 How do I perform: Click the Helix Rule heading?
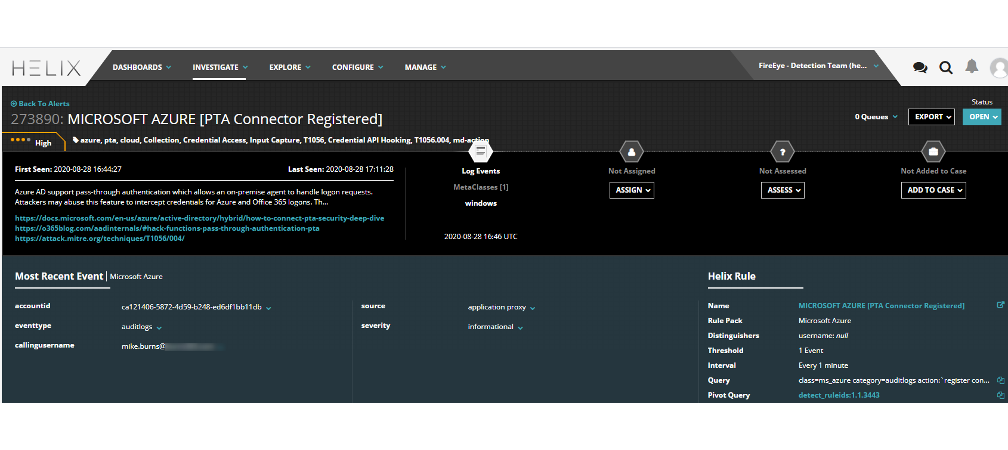point(732,276)
